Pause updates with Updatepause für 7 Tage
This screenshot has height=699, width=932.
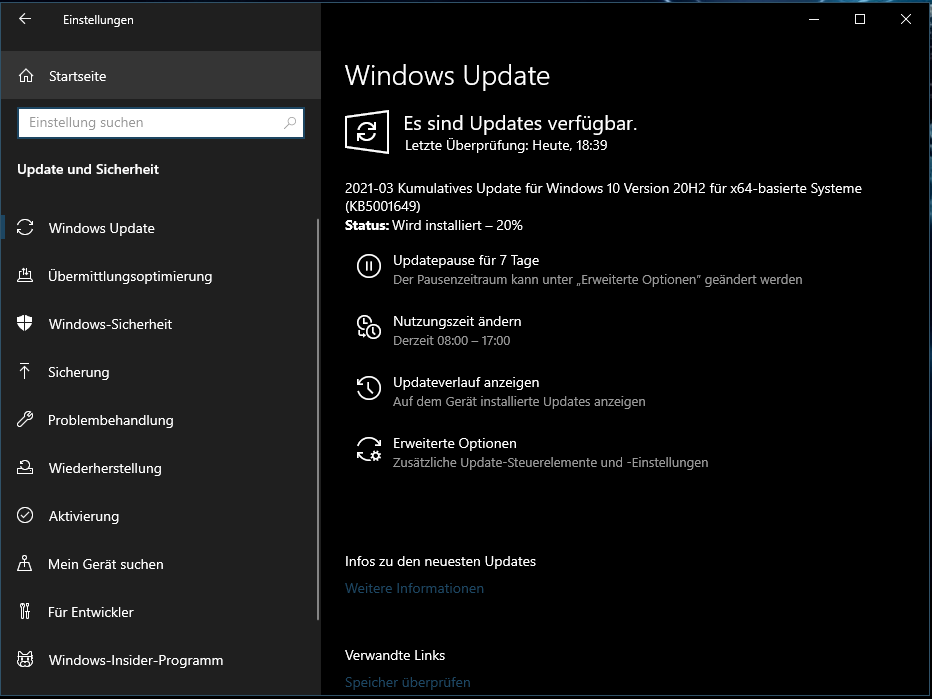580,269
